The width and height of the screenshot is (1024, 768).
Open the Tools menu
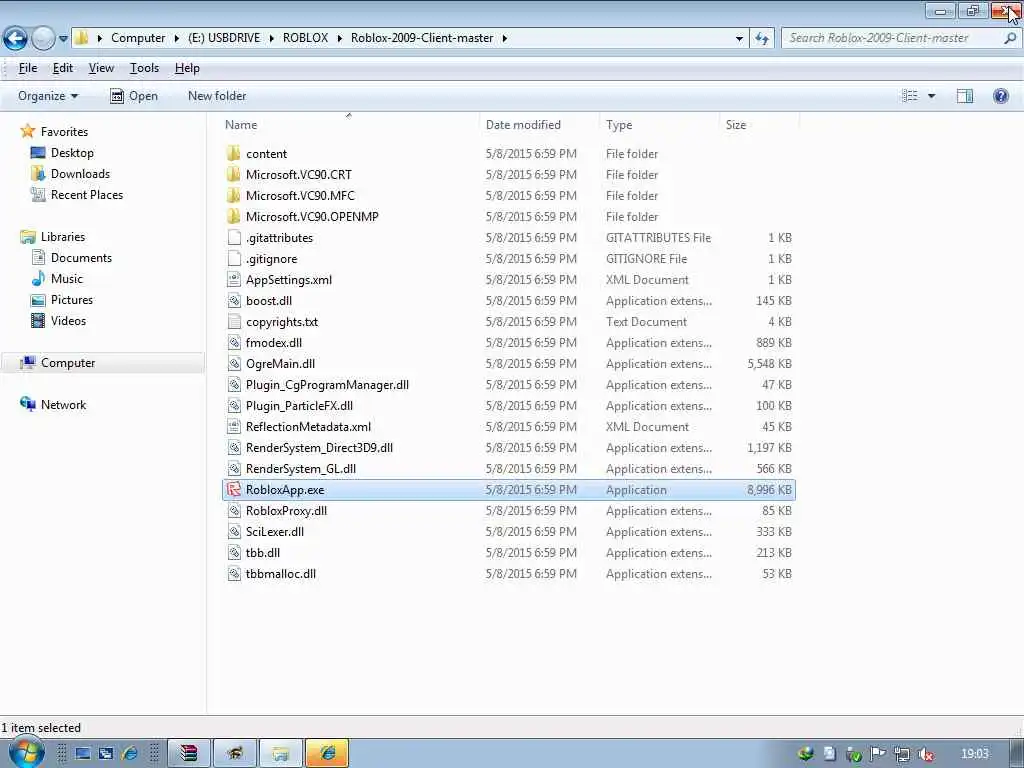tap(144, 68)
